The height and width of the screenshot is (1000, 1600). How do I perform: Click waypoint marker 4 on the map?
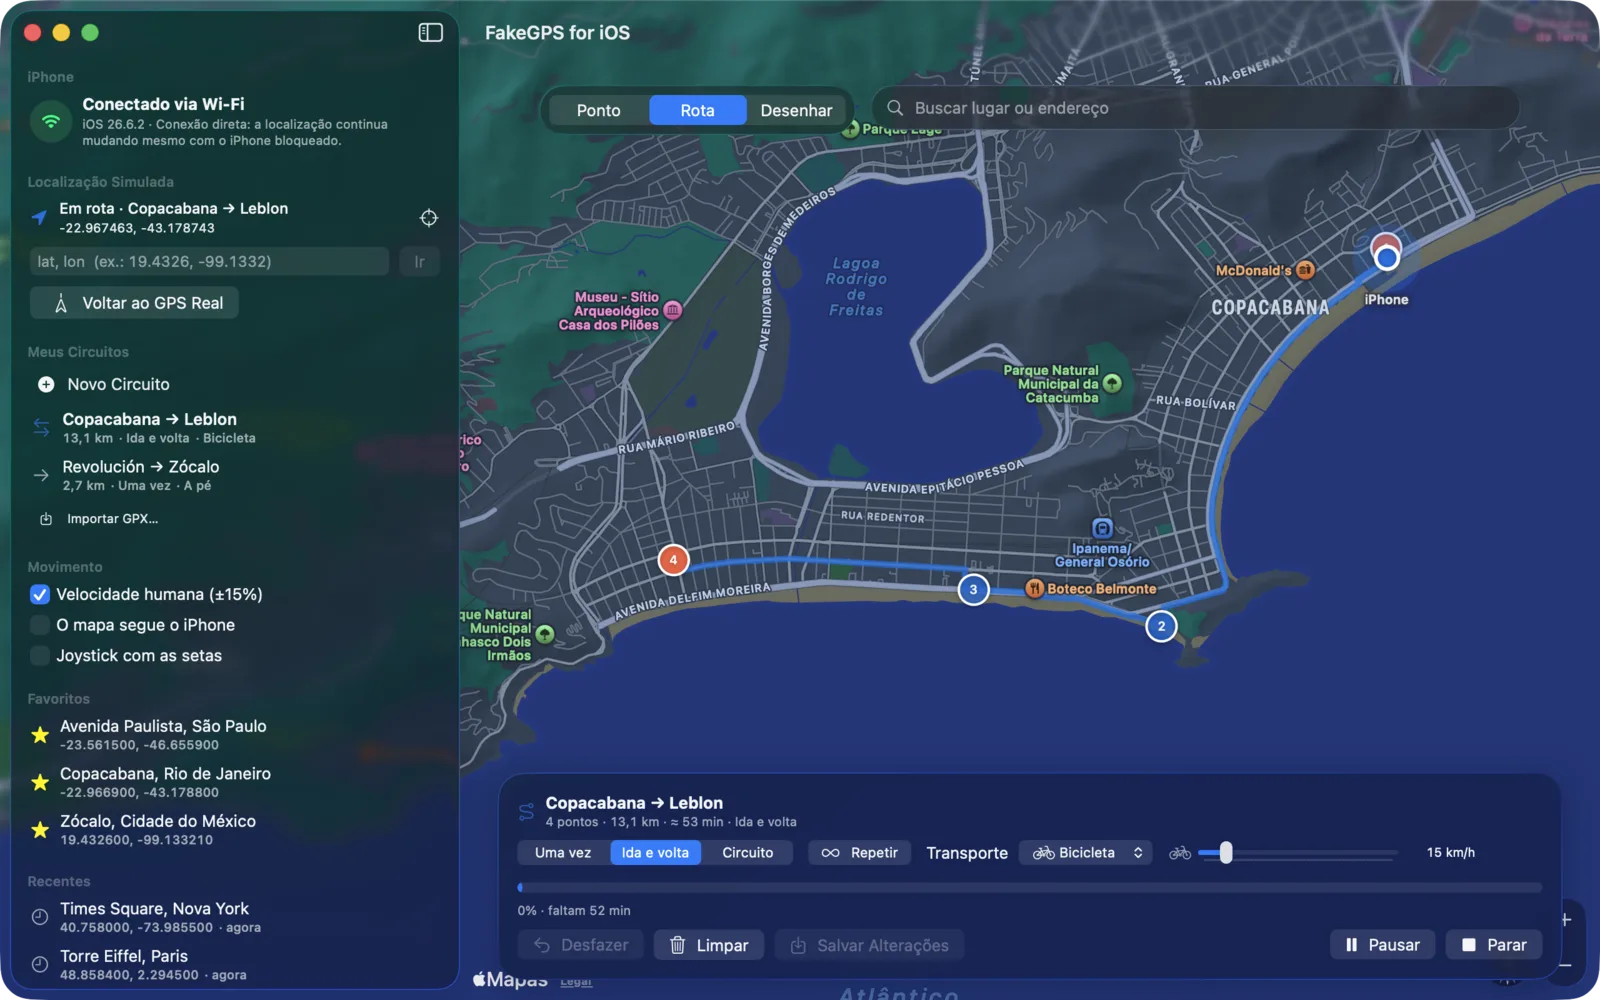coord(673,560)
